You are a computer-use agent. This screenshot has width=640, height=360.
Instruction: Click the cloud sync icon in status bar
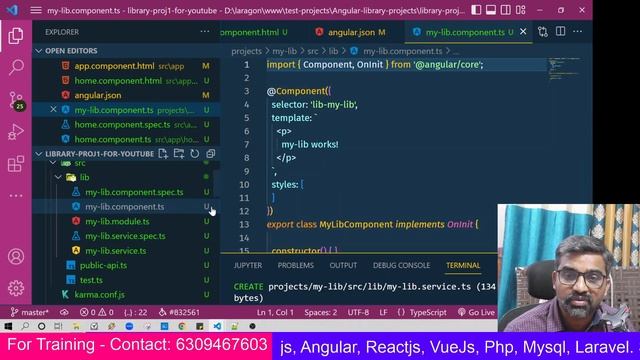[64, 313]
